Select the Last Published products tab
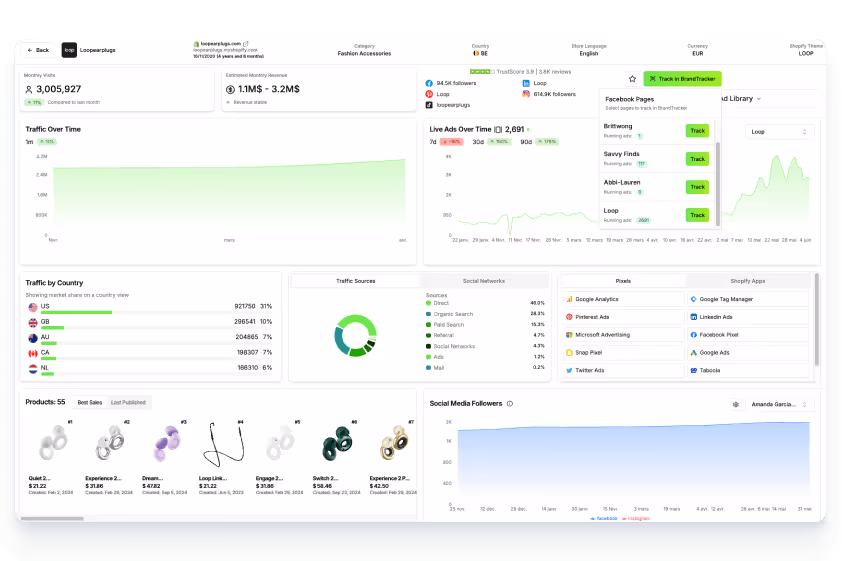 [128, 402]
